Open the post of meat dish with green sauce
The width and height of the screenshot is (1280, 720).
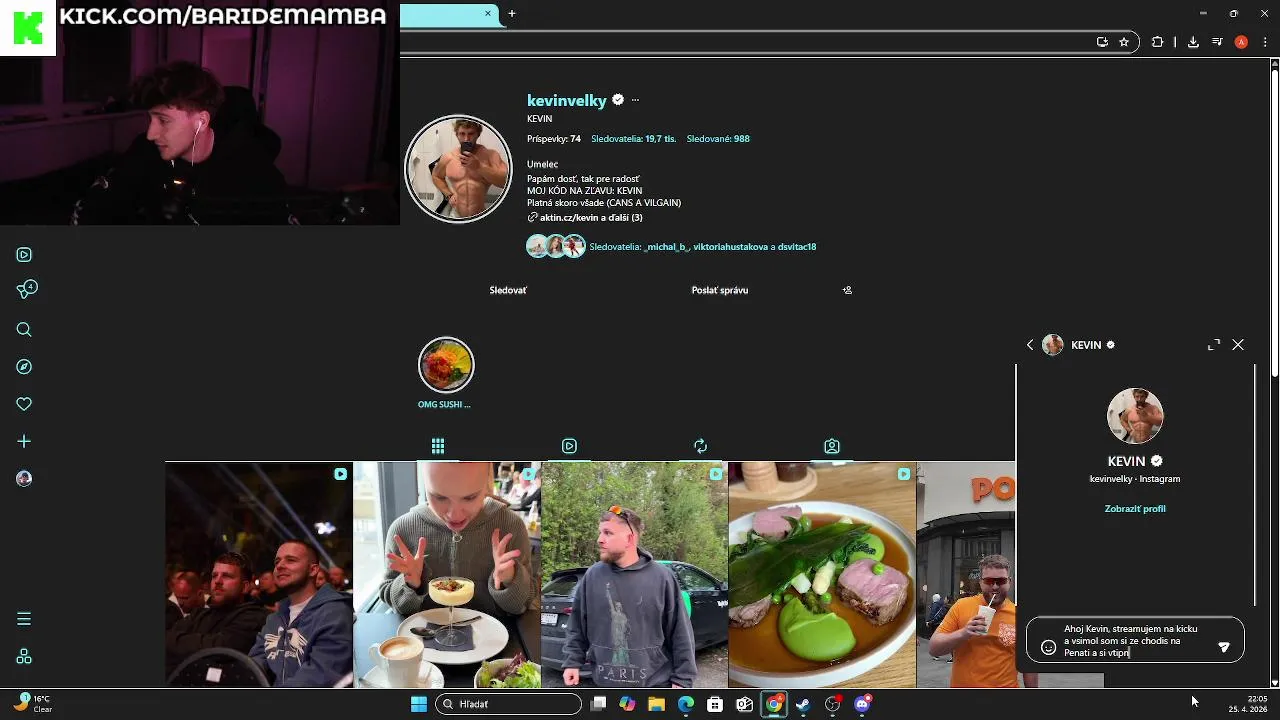click(x=822, y=575)
